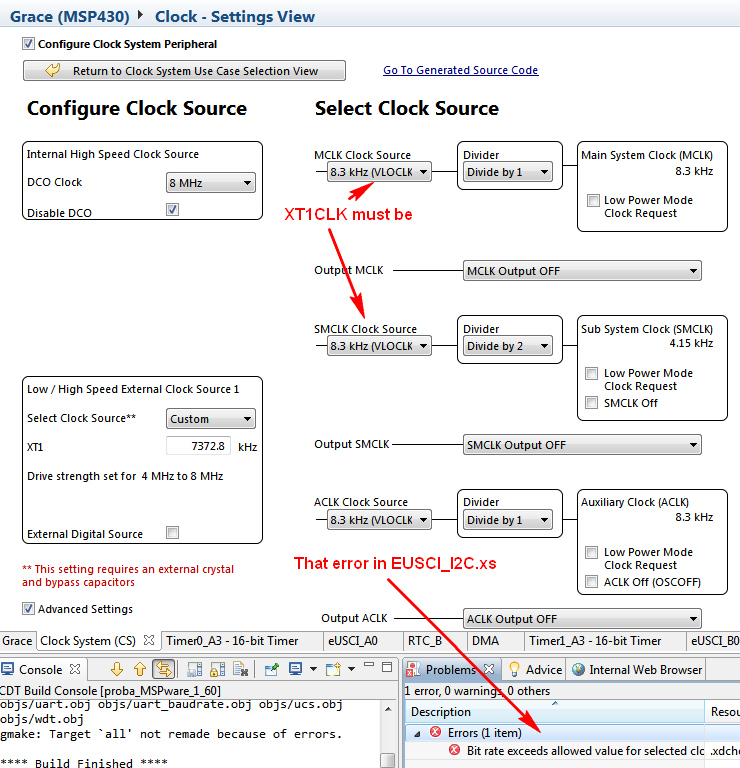Check the External Digital Source checkbox
740x768 pixels.
click(172, 532)
